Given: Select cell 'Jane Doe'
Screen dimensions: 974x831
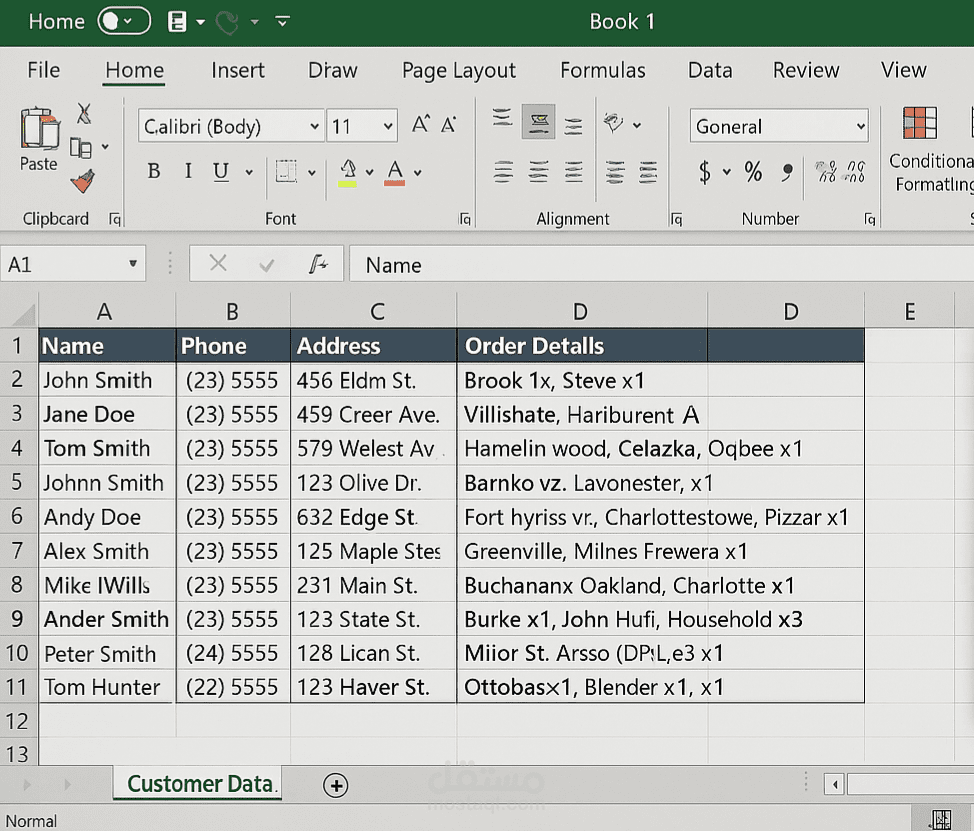Looking at the screenshot, I should [107, 414].
